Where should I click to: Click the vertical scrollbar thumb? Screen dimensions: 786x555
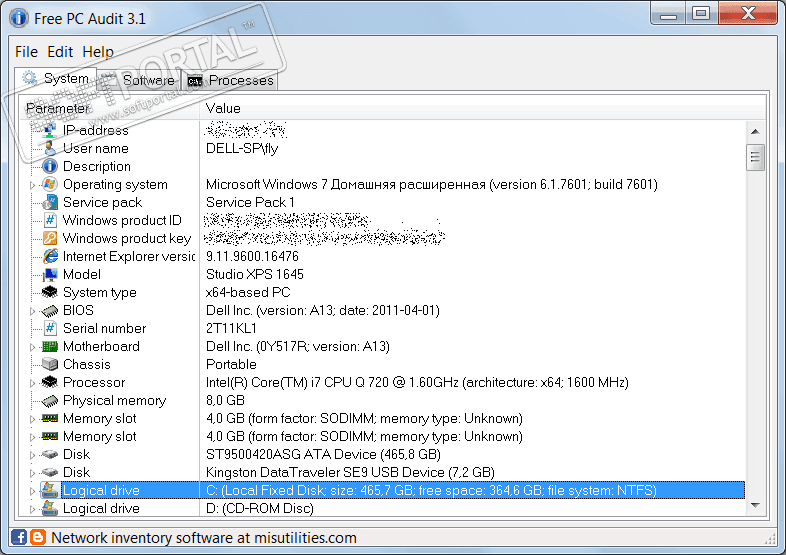click(x=755, y=157)
